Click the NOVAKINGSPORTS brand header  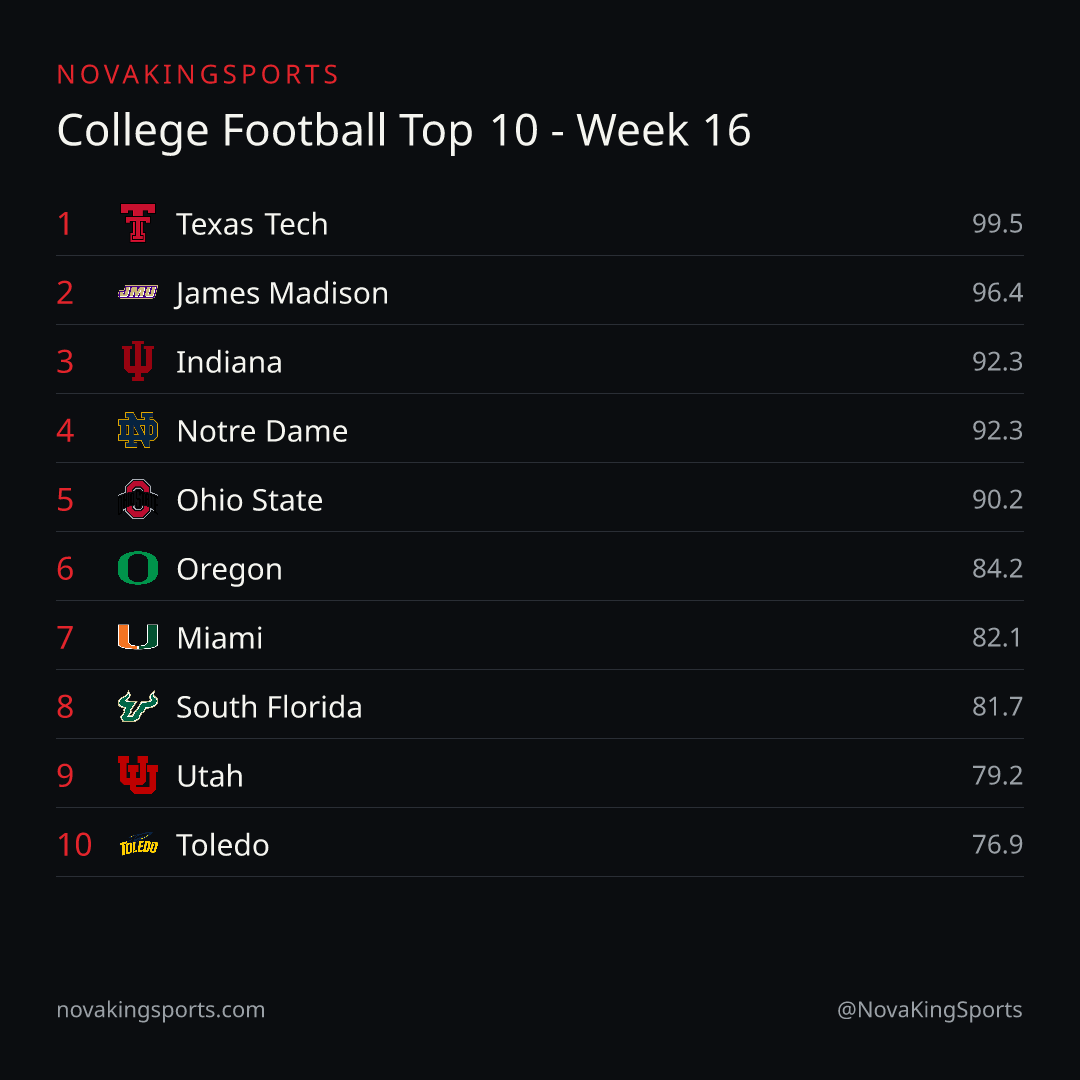coord(198,74)
